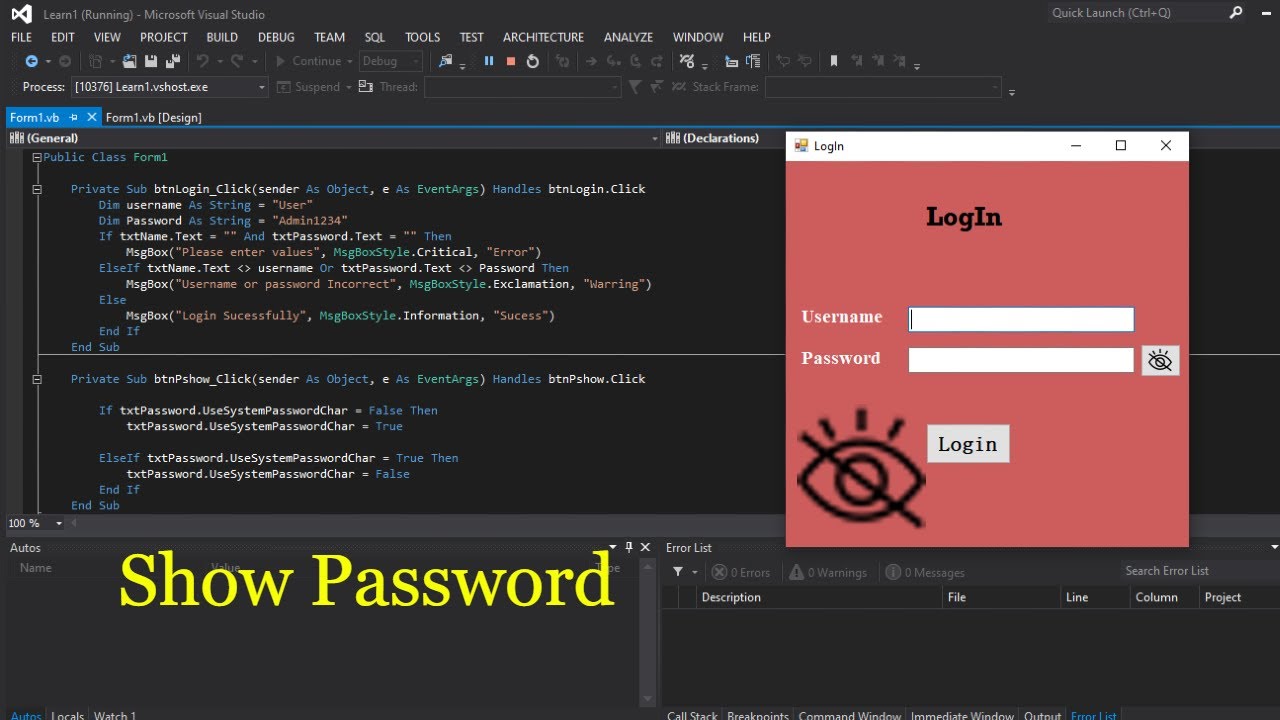This screenshot has height=720, width=1280.
Task: Close the Autos panel
Action: [x=645, y=547]
